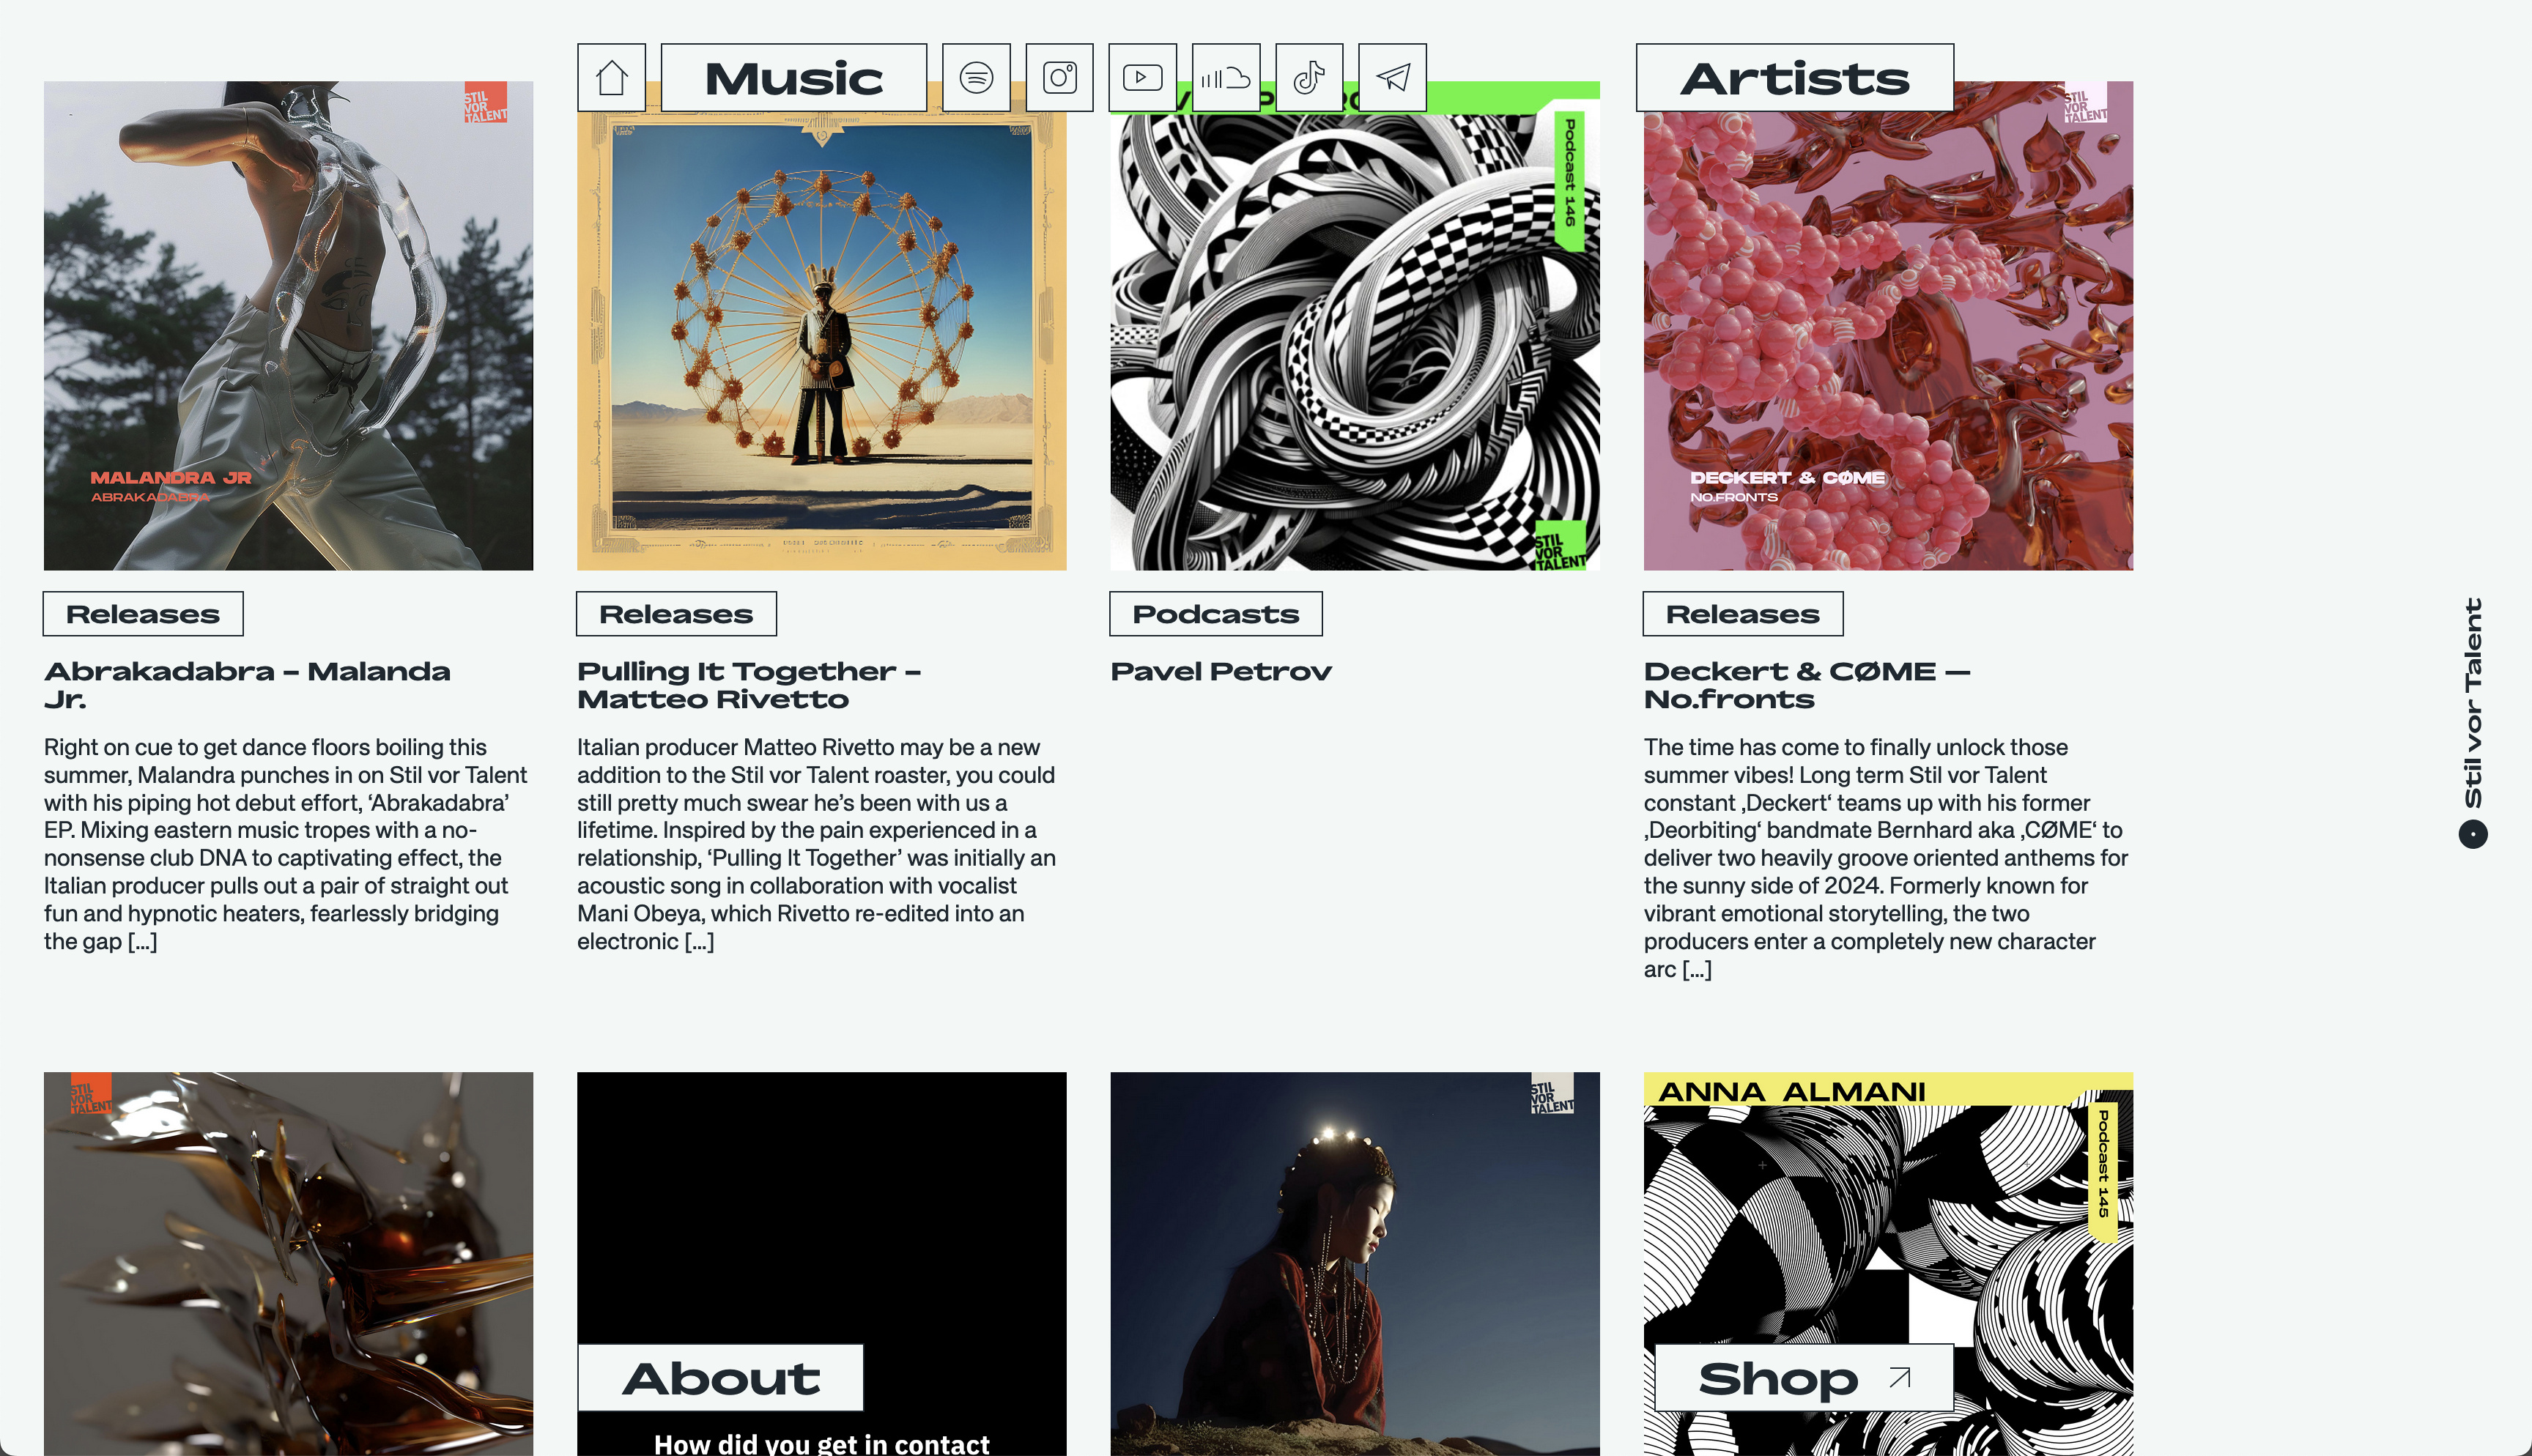Click Malandra Jr Abrakadabra cover artwork

[288, 326]
